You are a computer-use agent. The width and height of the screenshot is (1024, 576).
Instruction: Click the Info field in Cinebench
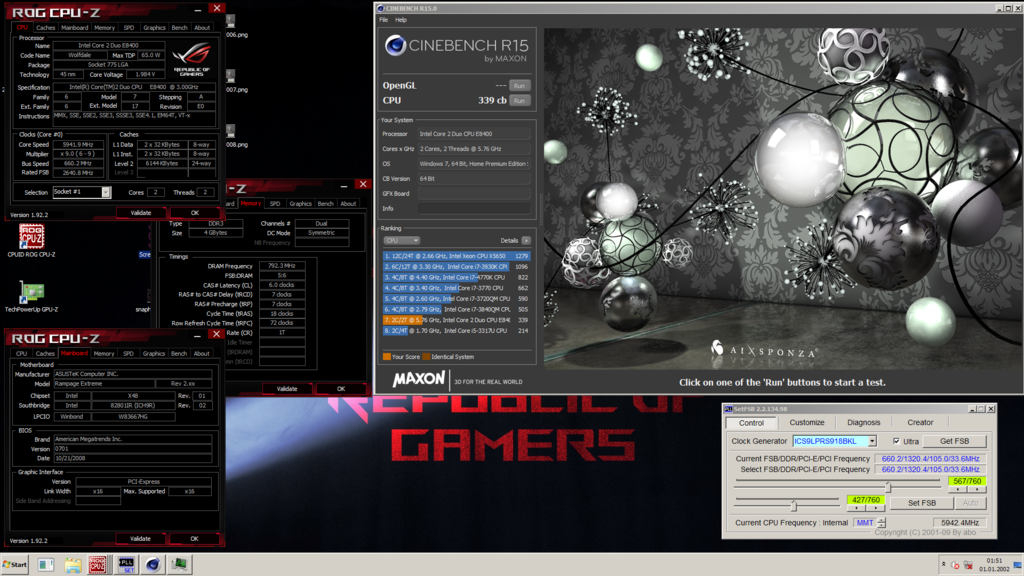(474, 208)
